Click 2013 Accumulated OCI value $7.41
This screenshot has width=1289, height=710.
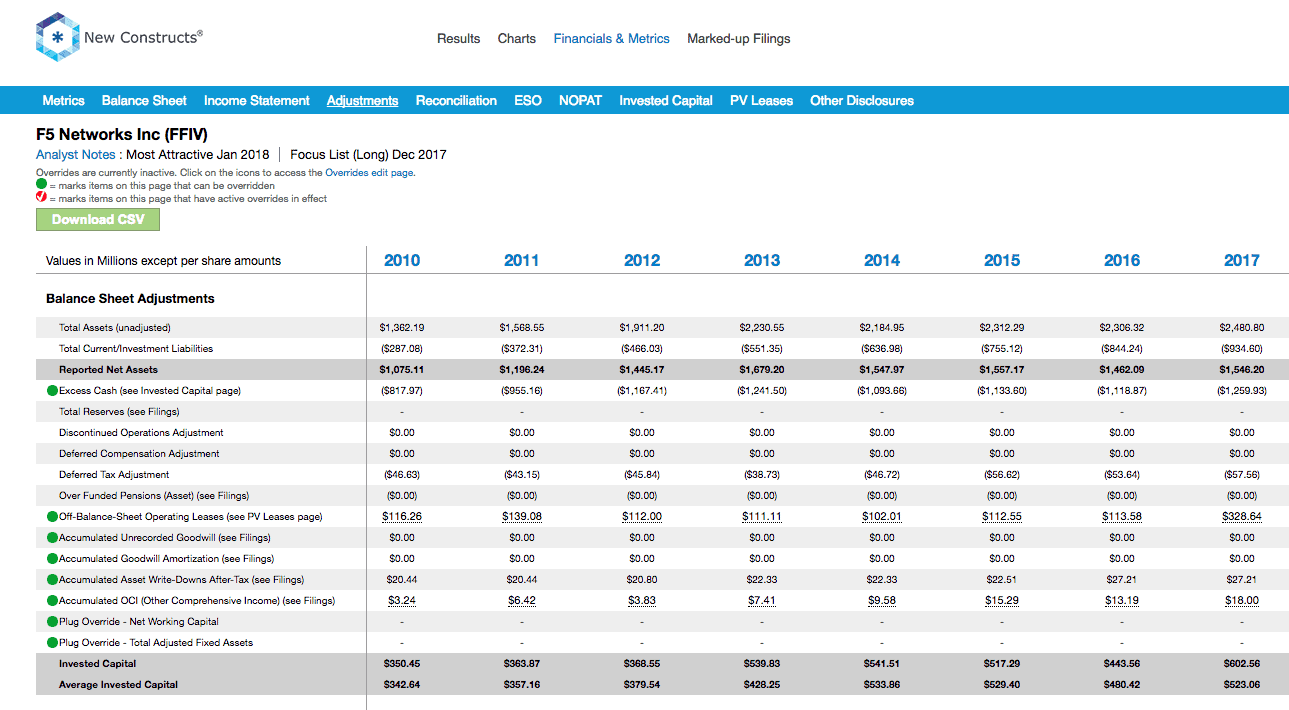762,601
